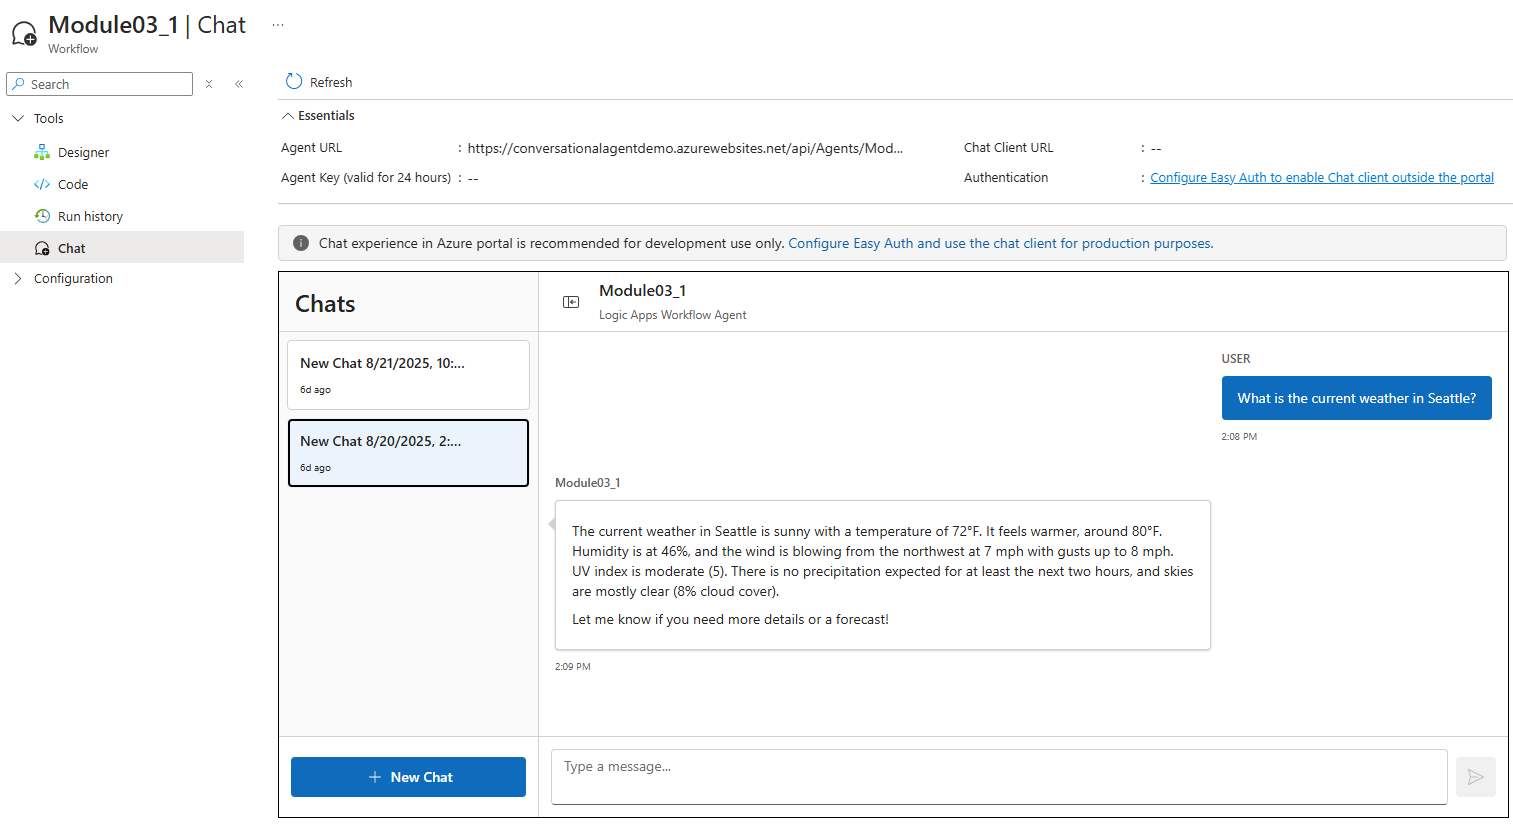Switch to the New Chat 8/21/2025 conversation
This screenshot has width=1513, height=830.
408,375
